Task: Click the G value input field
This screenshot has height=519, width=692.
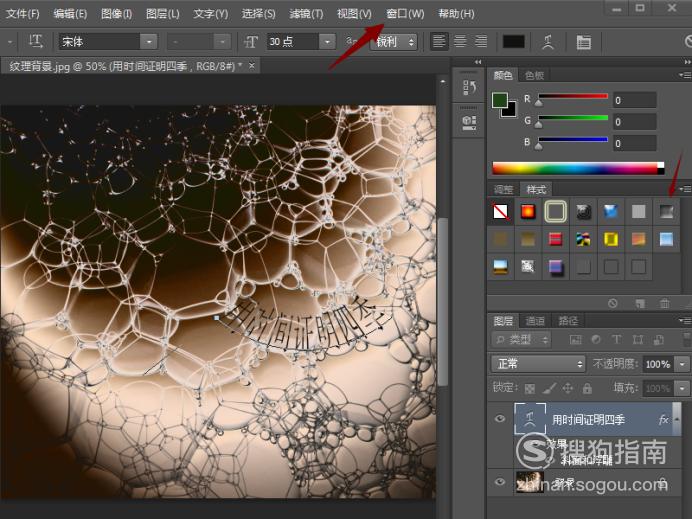Action: (x=635, y=121)
